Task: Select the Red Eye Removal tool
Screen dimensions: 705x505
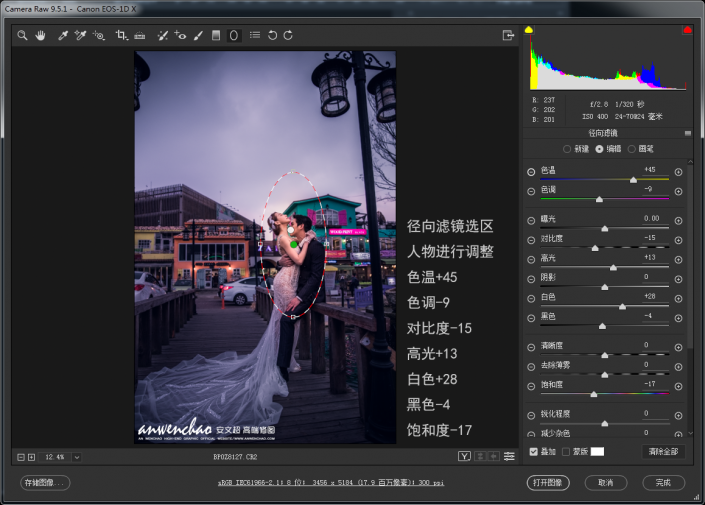Action: pyautogui.click(x=180, y=35)
